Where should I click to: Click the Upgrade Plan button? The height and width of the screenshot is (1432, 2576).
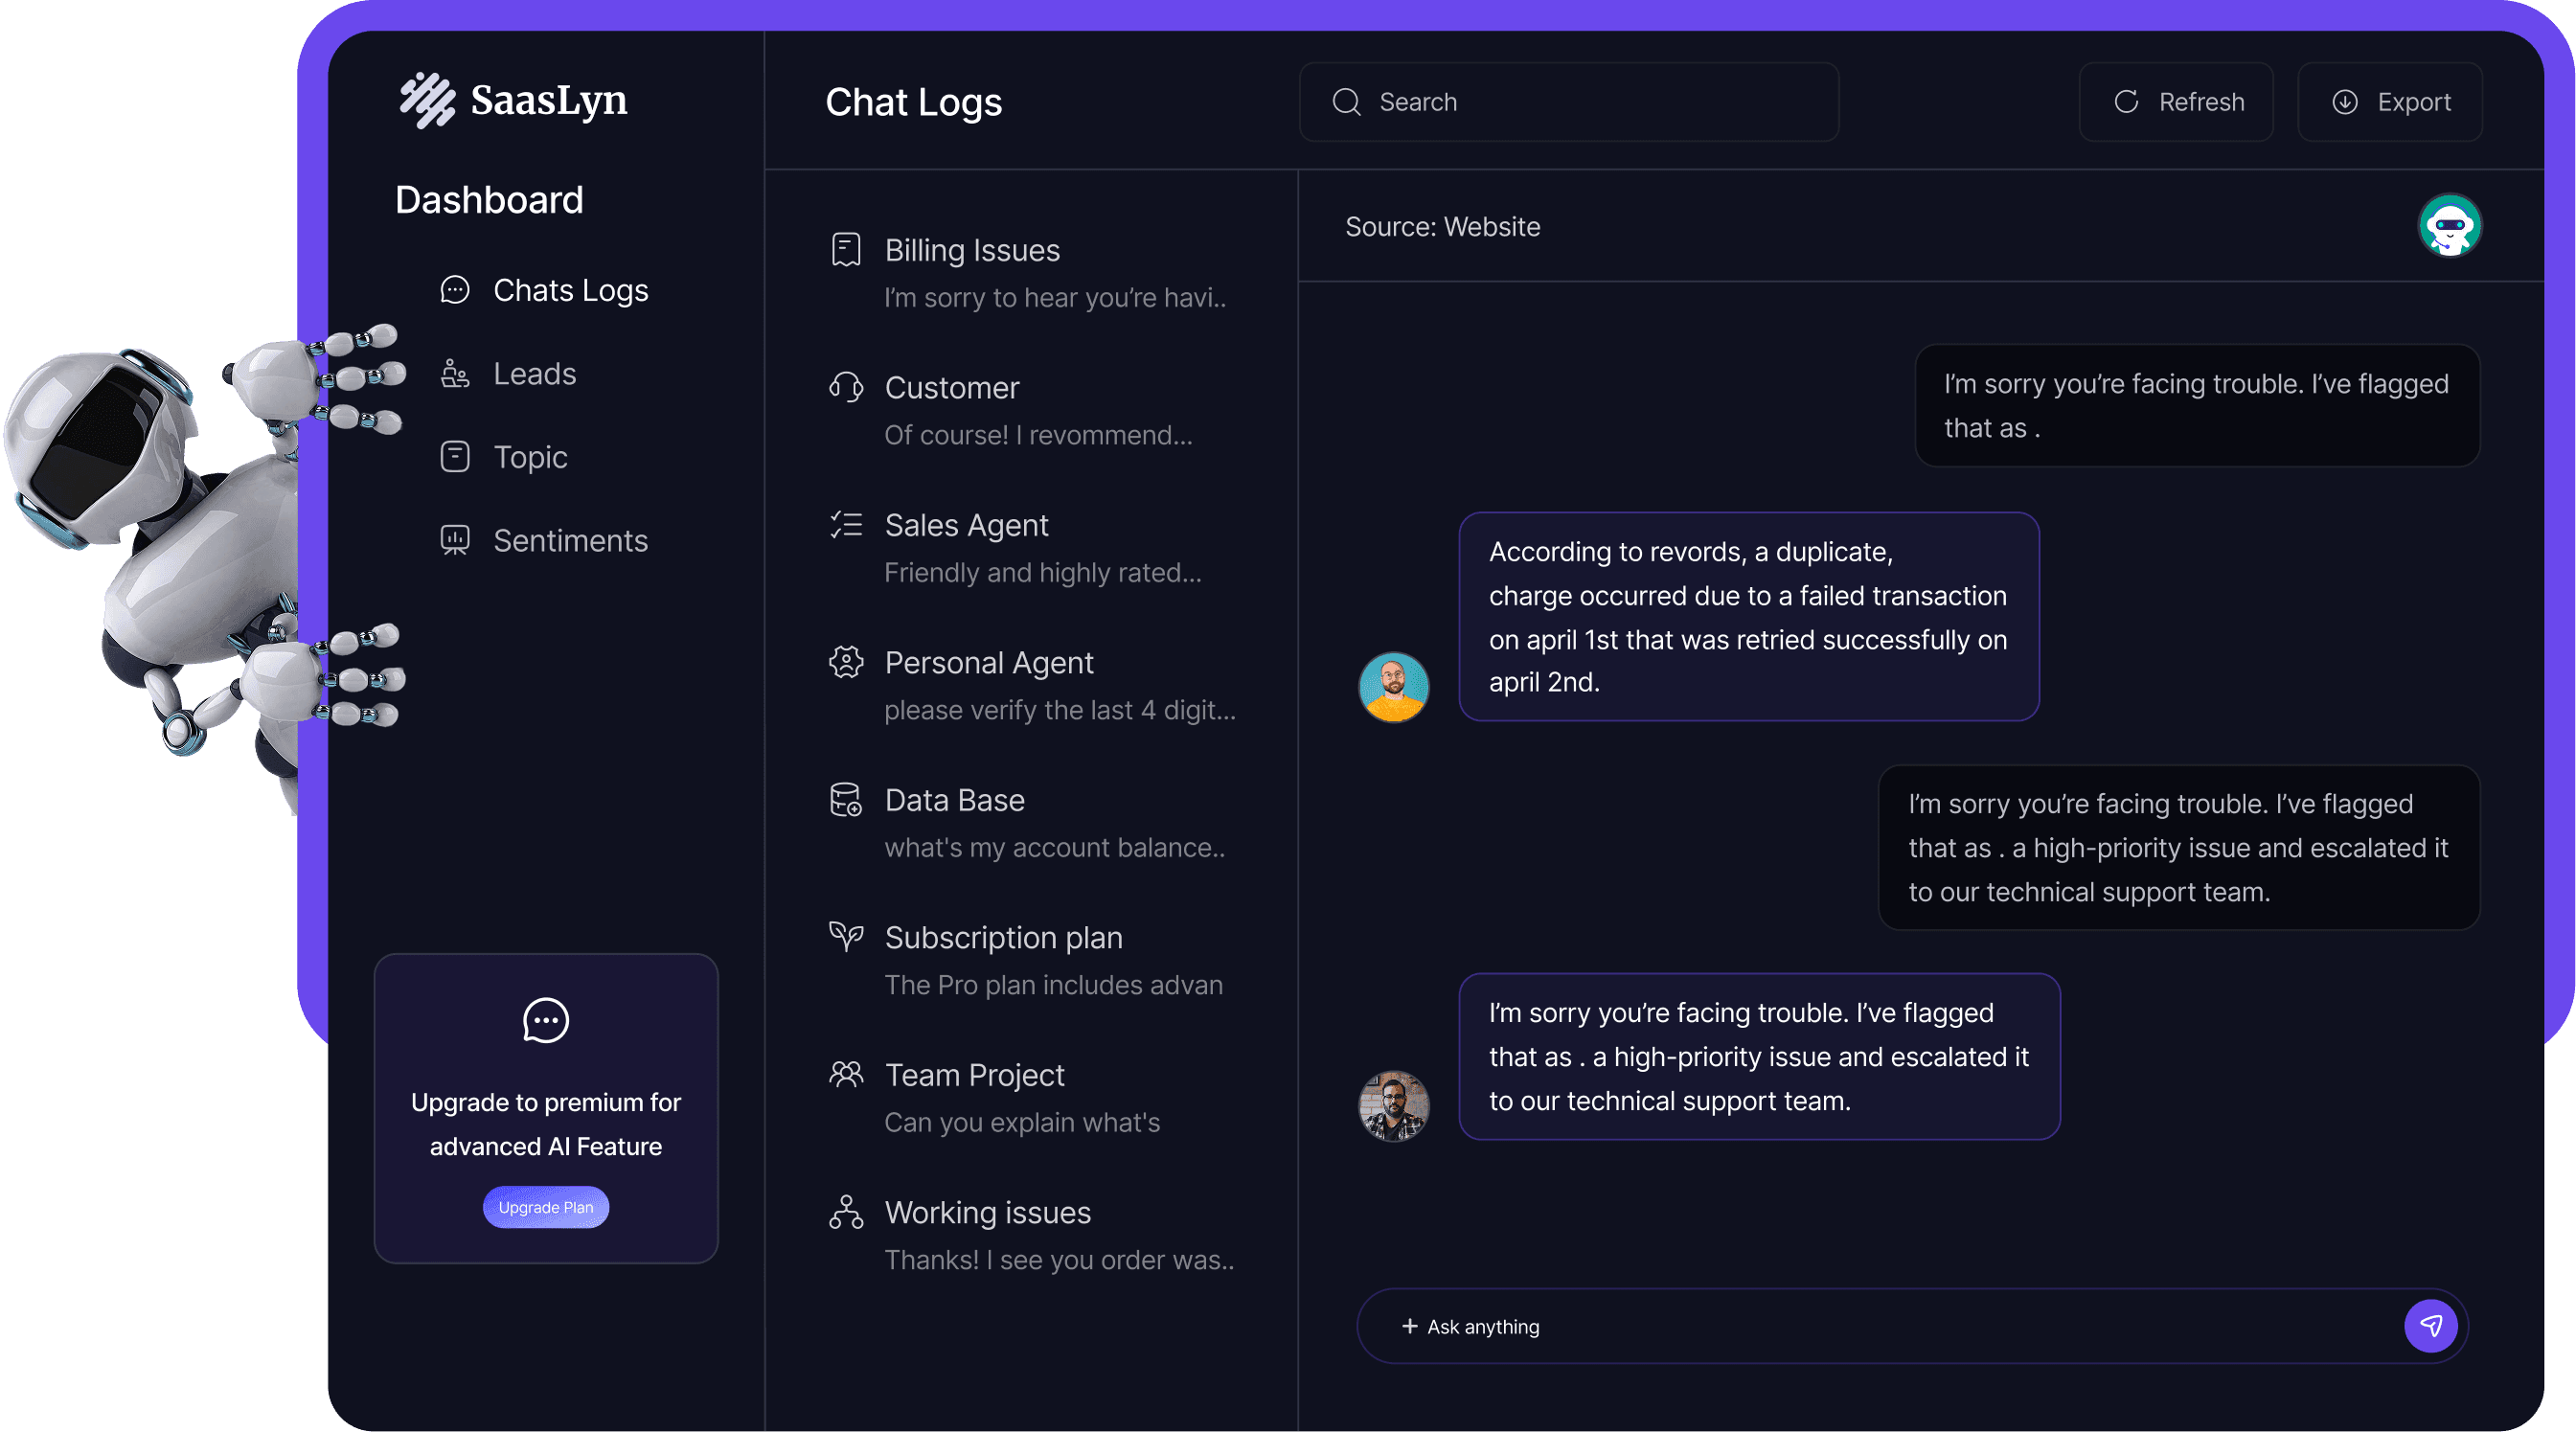(546, 1207)
